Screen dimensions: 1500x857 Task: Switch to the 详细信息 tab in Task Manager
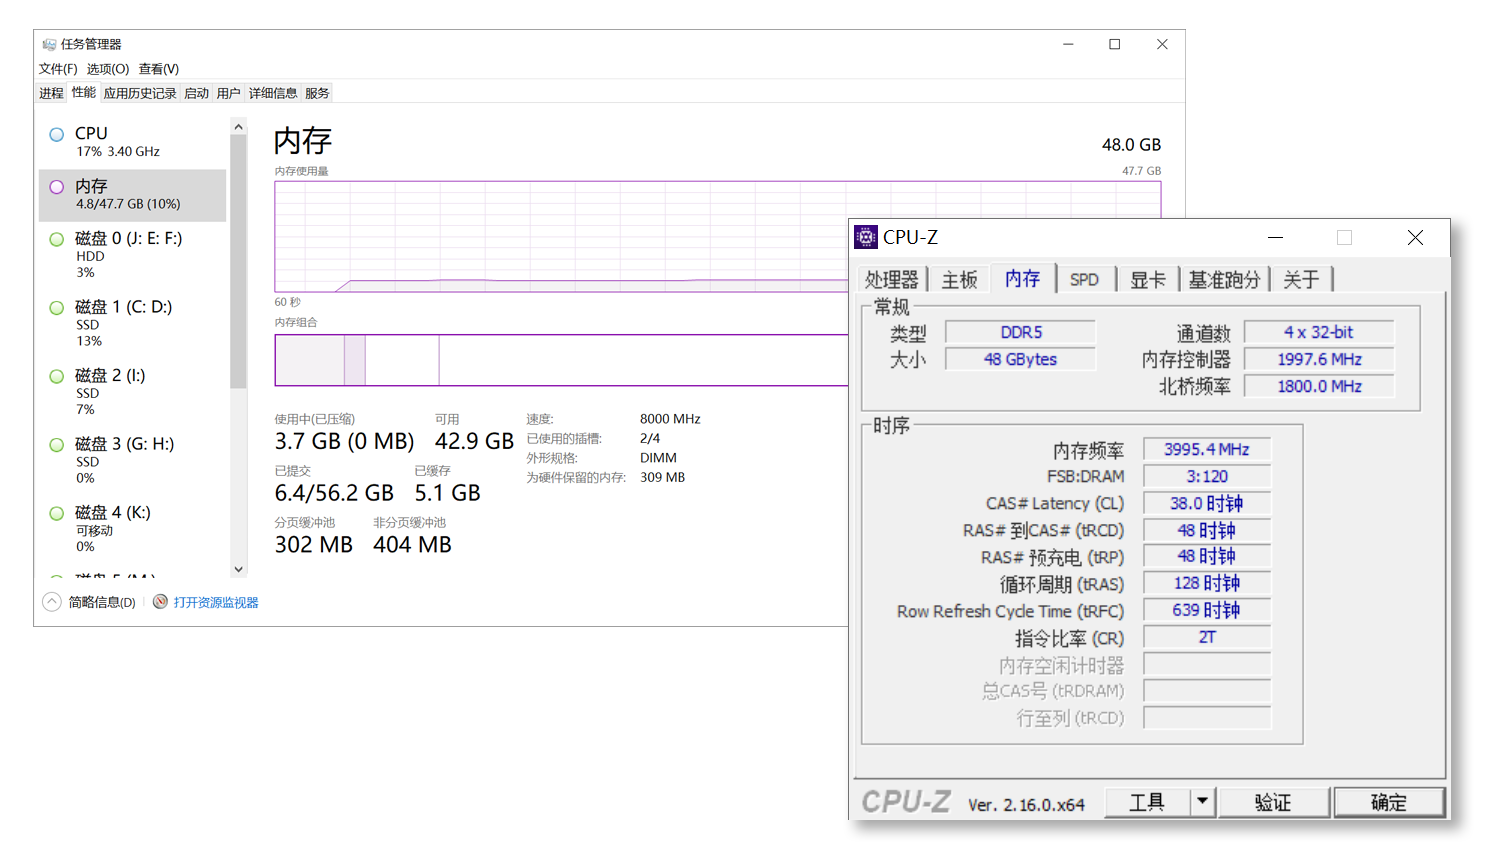[273, 93]
